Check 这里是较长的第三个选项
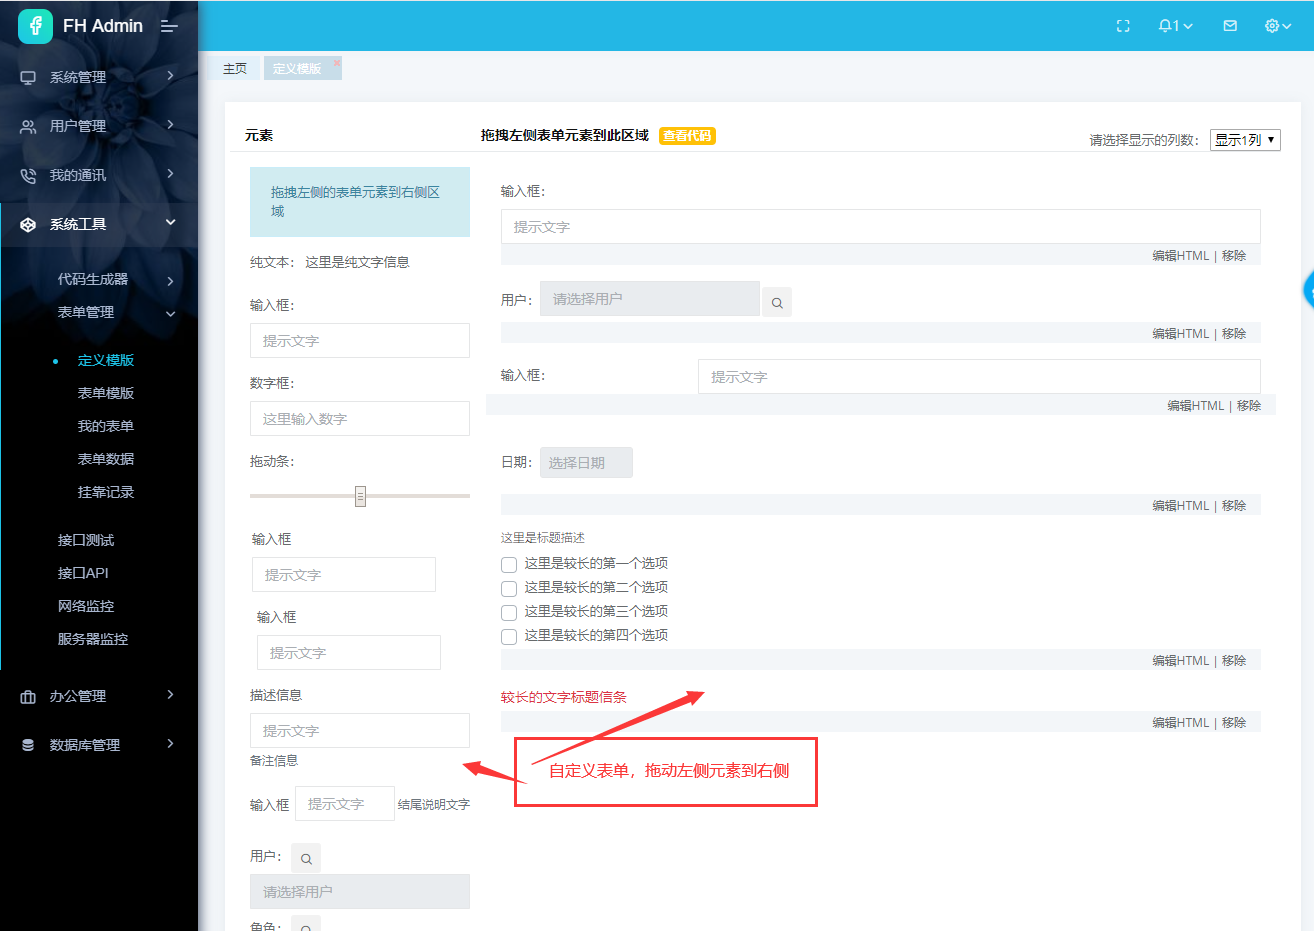1314x931 pixels. [x=509, y=612]
